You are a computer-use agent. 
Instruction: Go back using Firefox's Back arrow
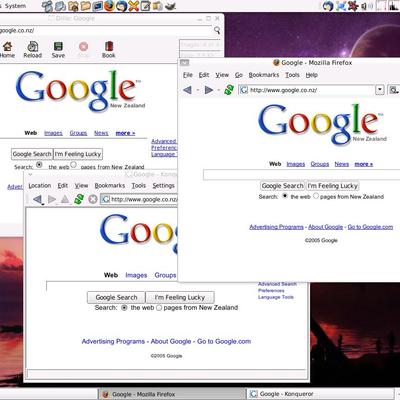(187, 90)
